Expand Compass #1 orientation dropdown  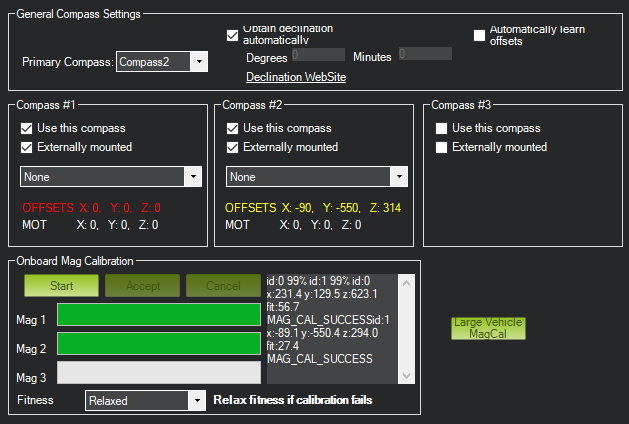(111, 177)
